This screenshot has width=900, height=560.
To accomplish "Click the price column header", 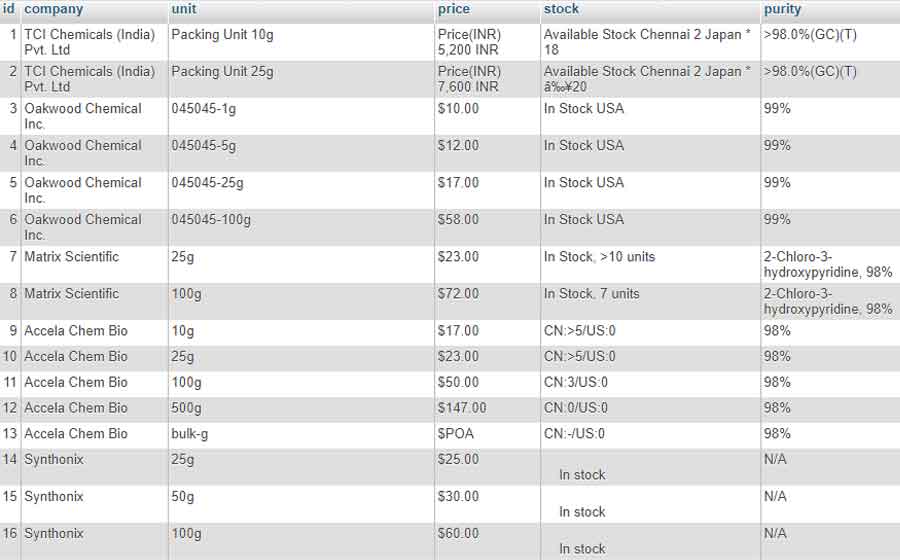I will pyautogui.click(x=453, y=9).
